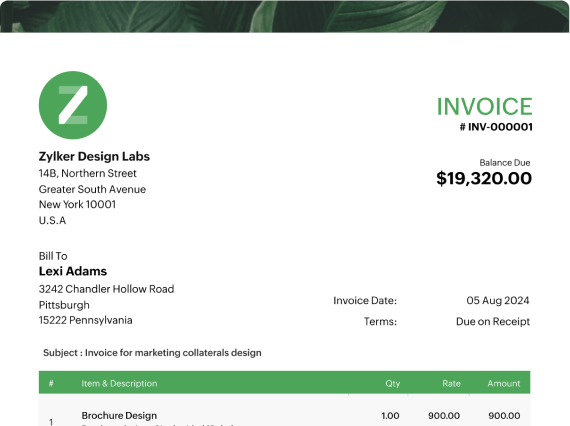Click the Brochure Design line item
570x426 pixels.
(119, 415)
